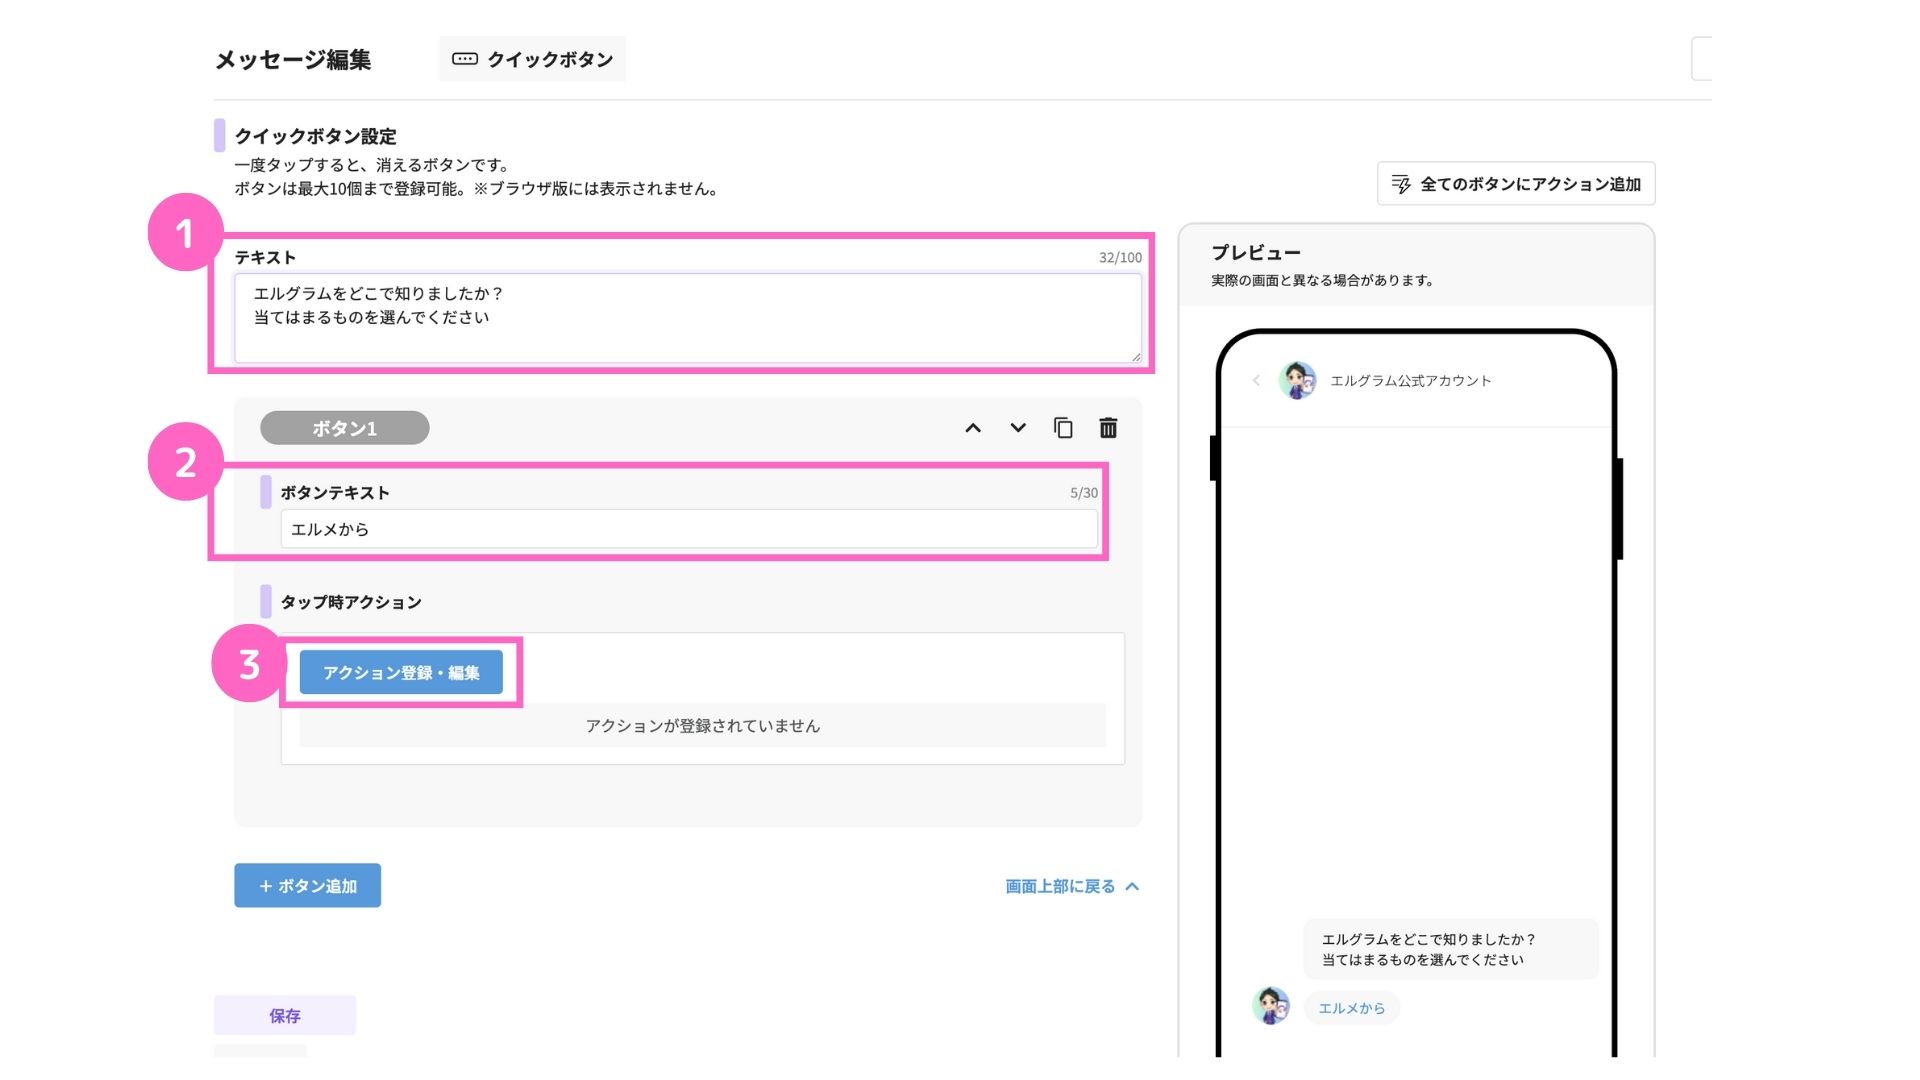The image size is (1920, 1080).
Task: Click the タップ時アクション label
Action: tap(351, 602)
